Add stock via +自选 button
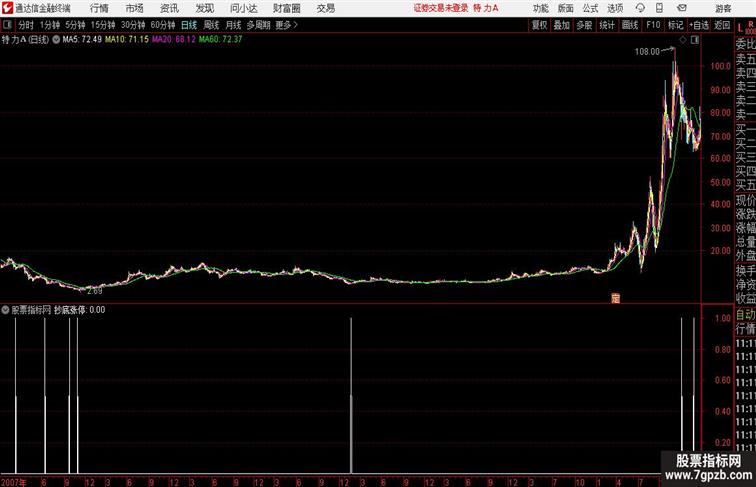This screenshot has width=756, height=487. 699,25
